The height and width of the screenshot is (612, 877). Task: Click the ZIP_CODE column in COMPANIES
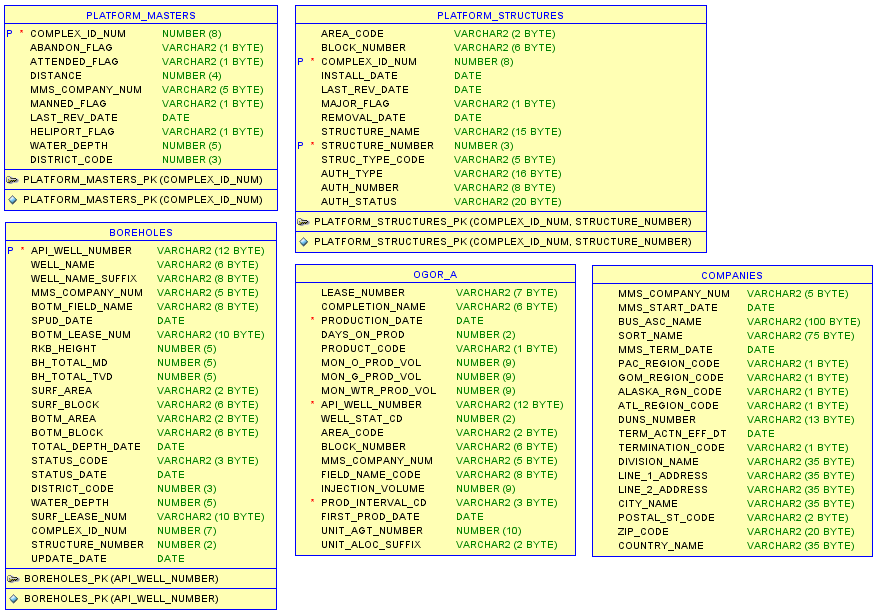tap(643, 531)
